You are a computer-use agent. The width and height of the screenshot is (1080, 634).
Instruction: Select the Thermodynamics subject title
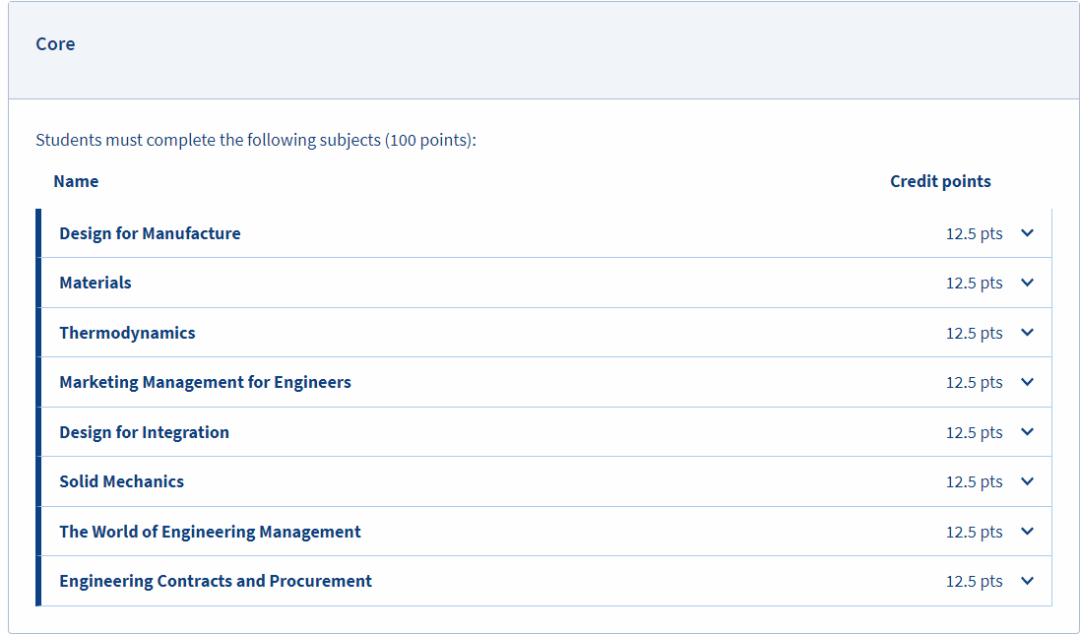coord(127,333)
